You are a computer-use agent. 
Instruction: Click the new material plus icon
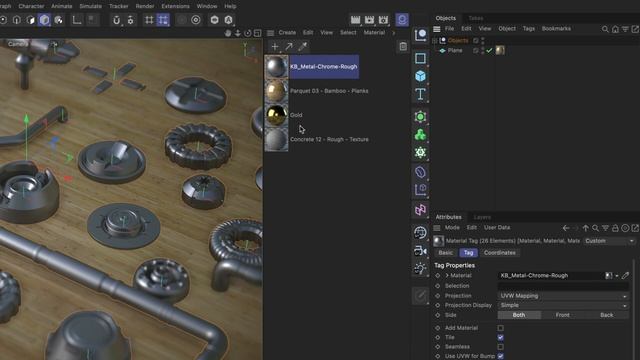[275, 47]
